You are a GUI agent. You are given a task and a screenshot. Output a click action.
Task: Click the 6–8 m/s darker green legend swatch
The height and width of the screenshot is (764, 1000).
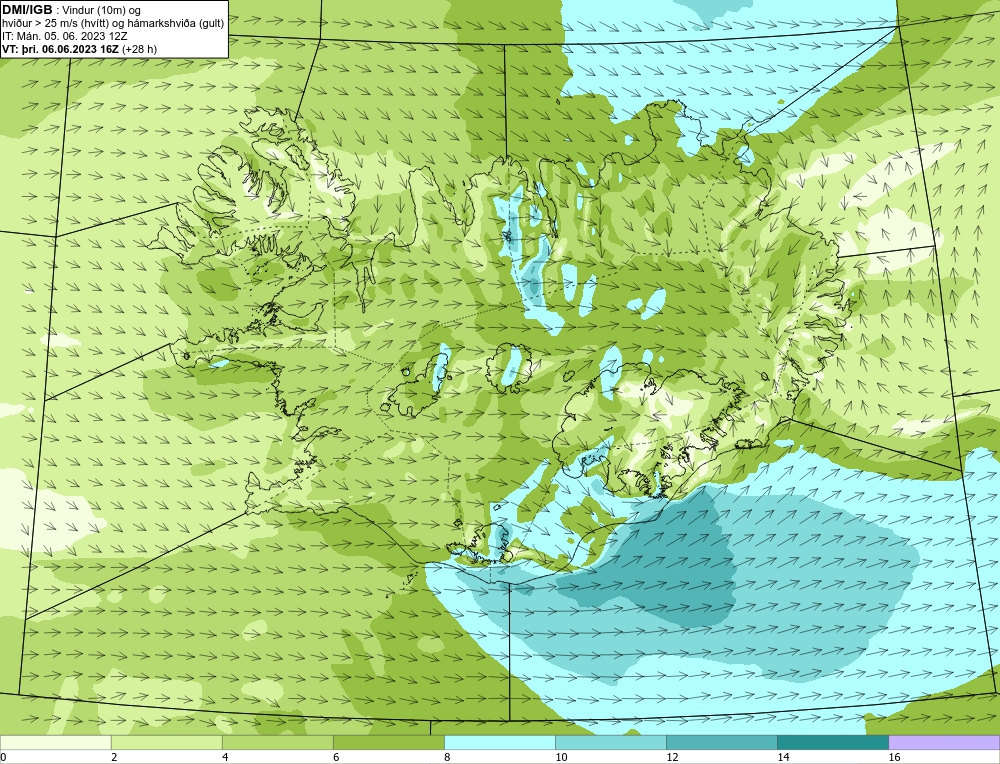coord(388,742)
